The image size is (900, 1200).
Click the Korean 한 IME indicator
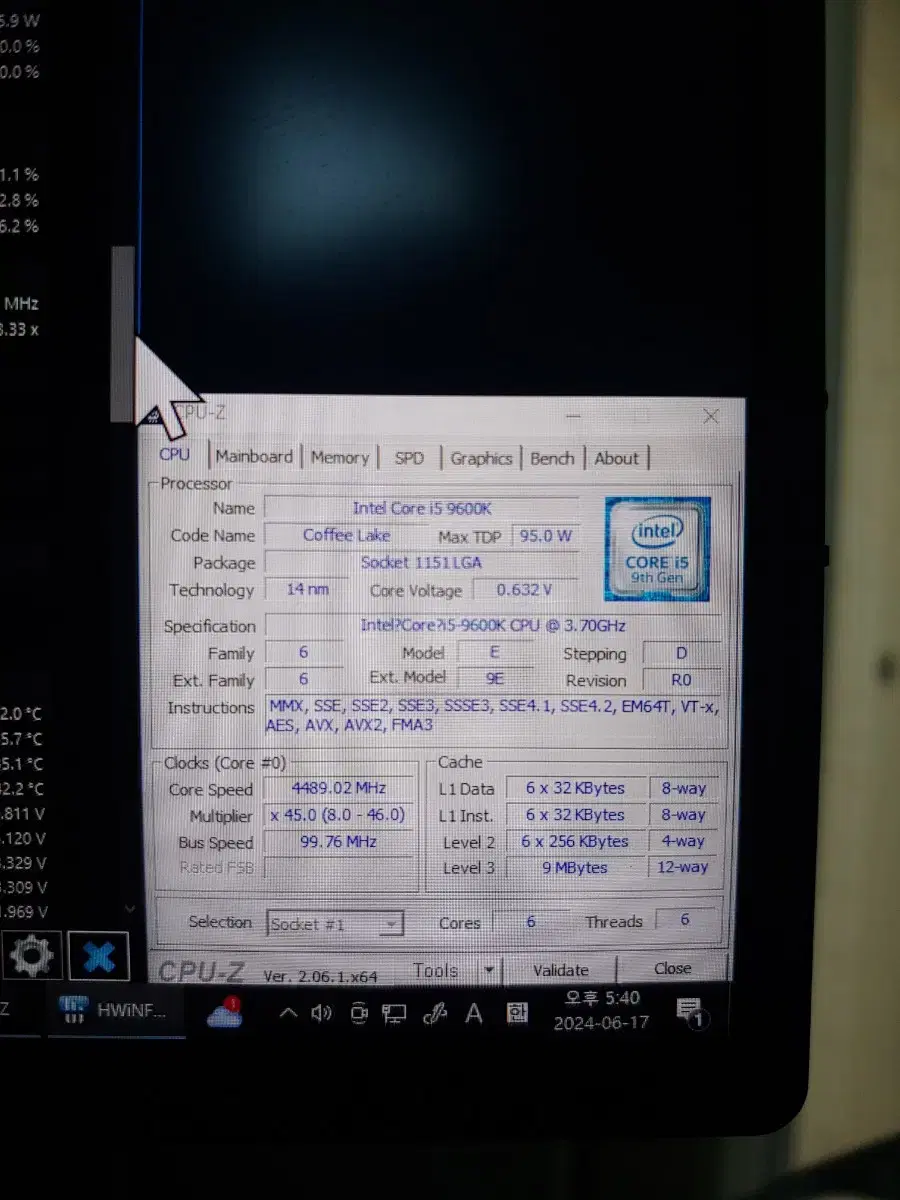tap(516, 1014)
